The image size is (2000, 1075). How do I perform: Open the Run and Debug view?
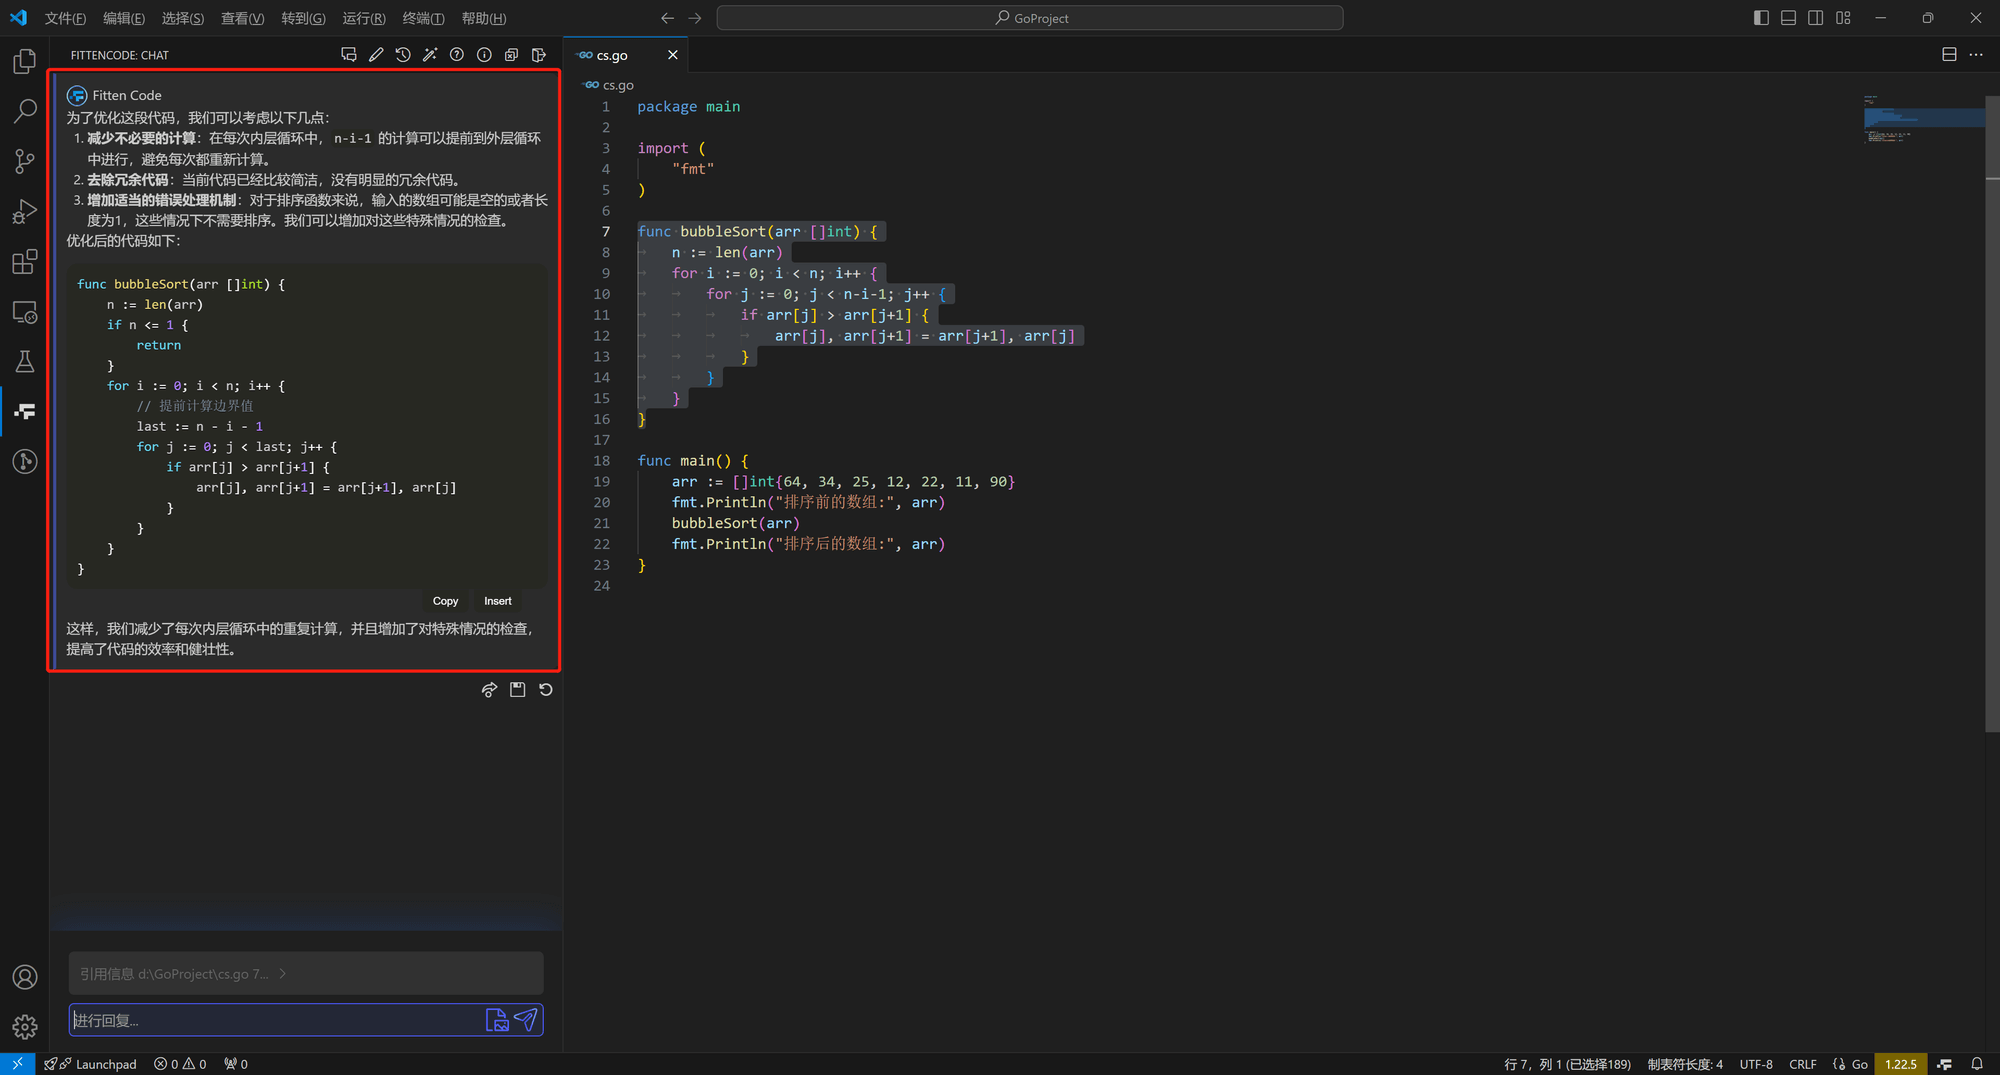(x=25, y=211)
